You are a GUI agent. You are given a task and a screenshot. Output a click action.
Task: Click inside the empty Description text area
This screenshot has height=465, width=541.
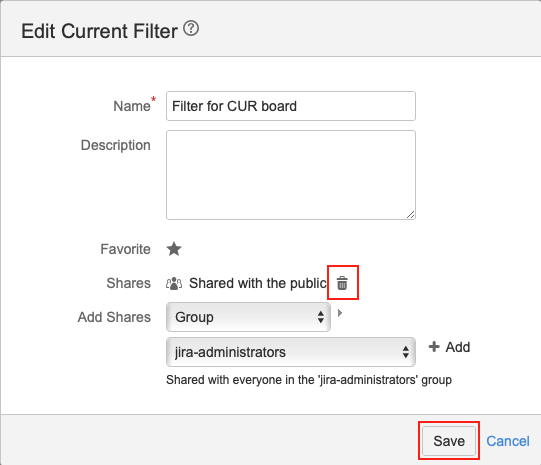291,175
